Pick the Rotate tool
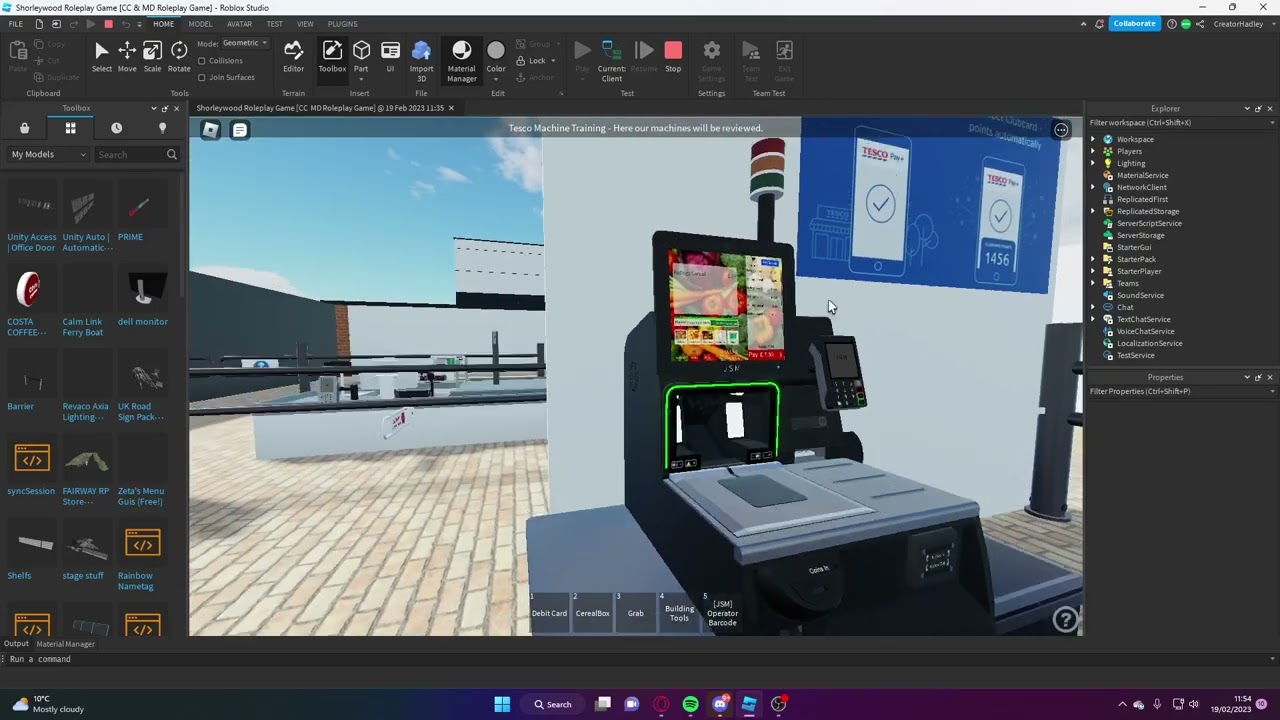Screen dimensions: 1280x720 (x=179, y=57)
